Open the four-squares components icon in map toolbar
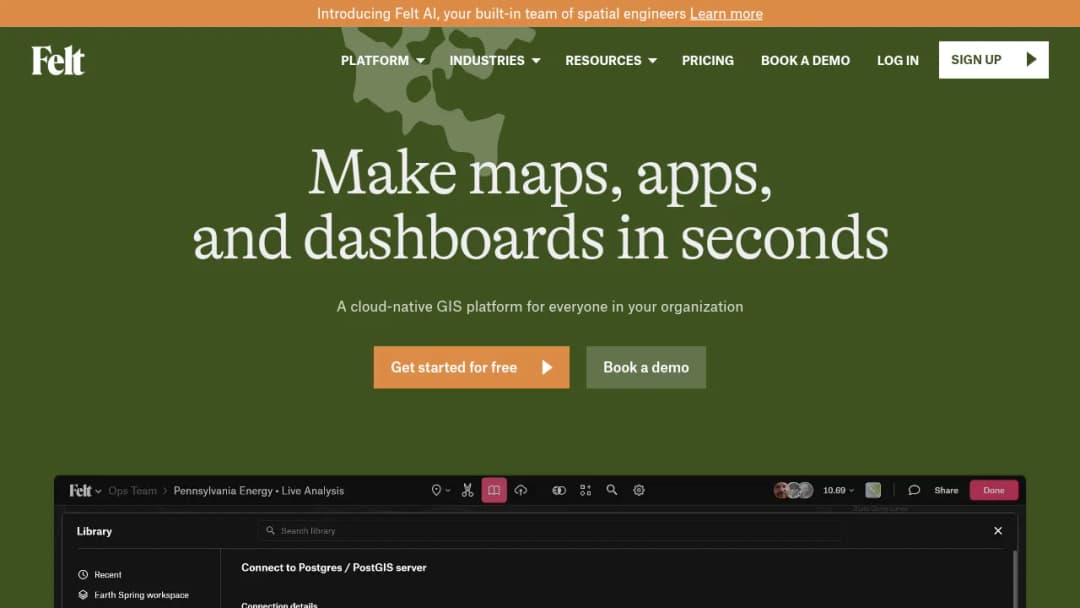 coord(585,490)
